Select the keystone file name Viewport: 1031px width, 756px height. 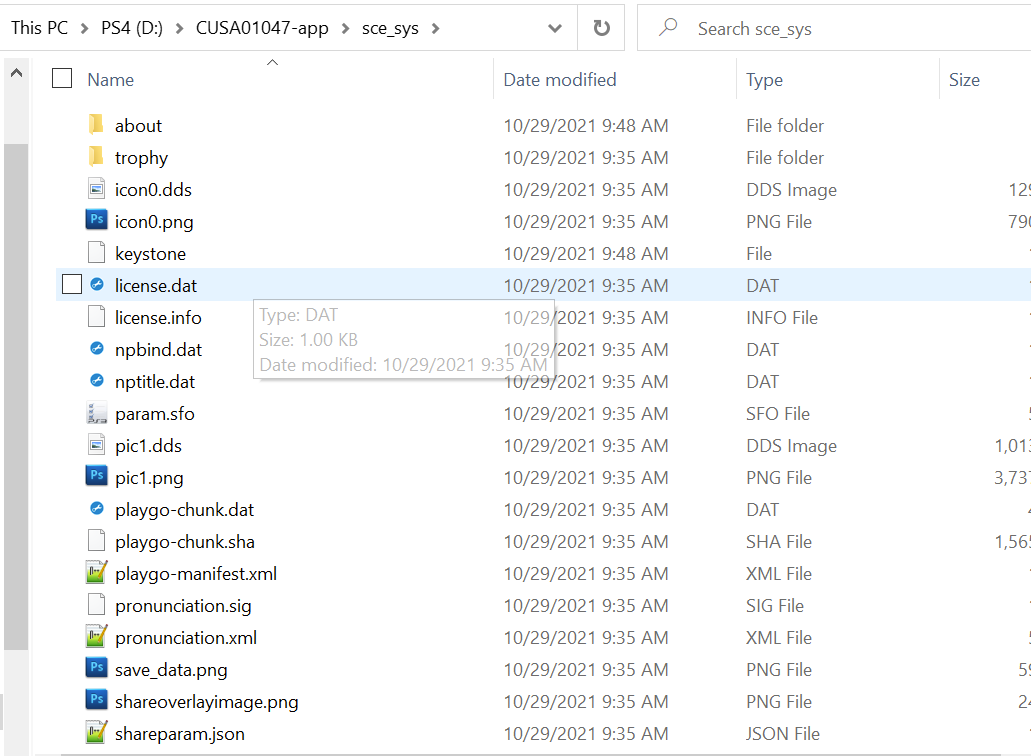click(150, 254)
